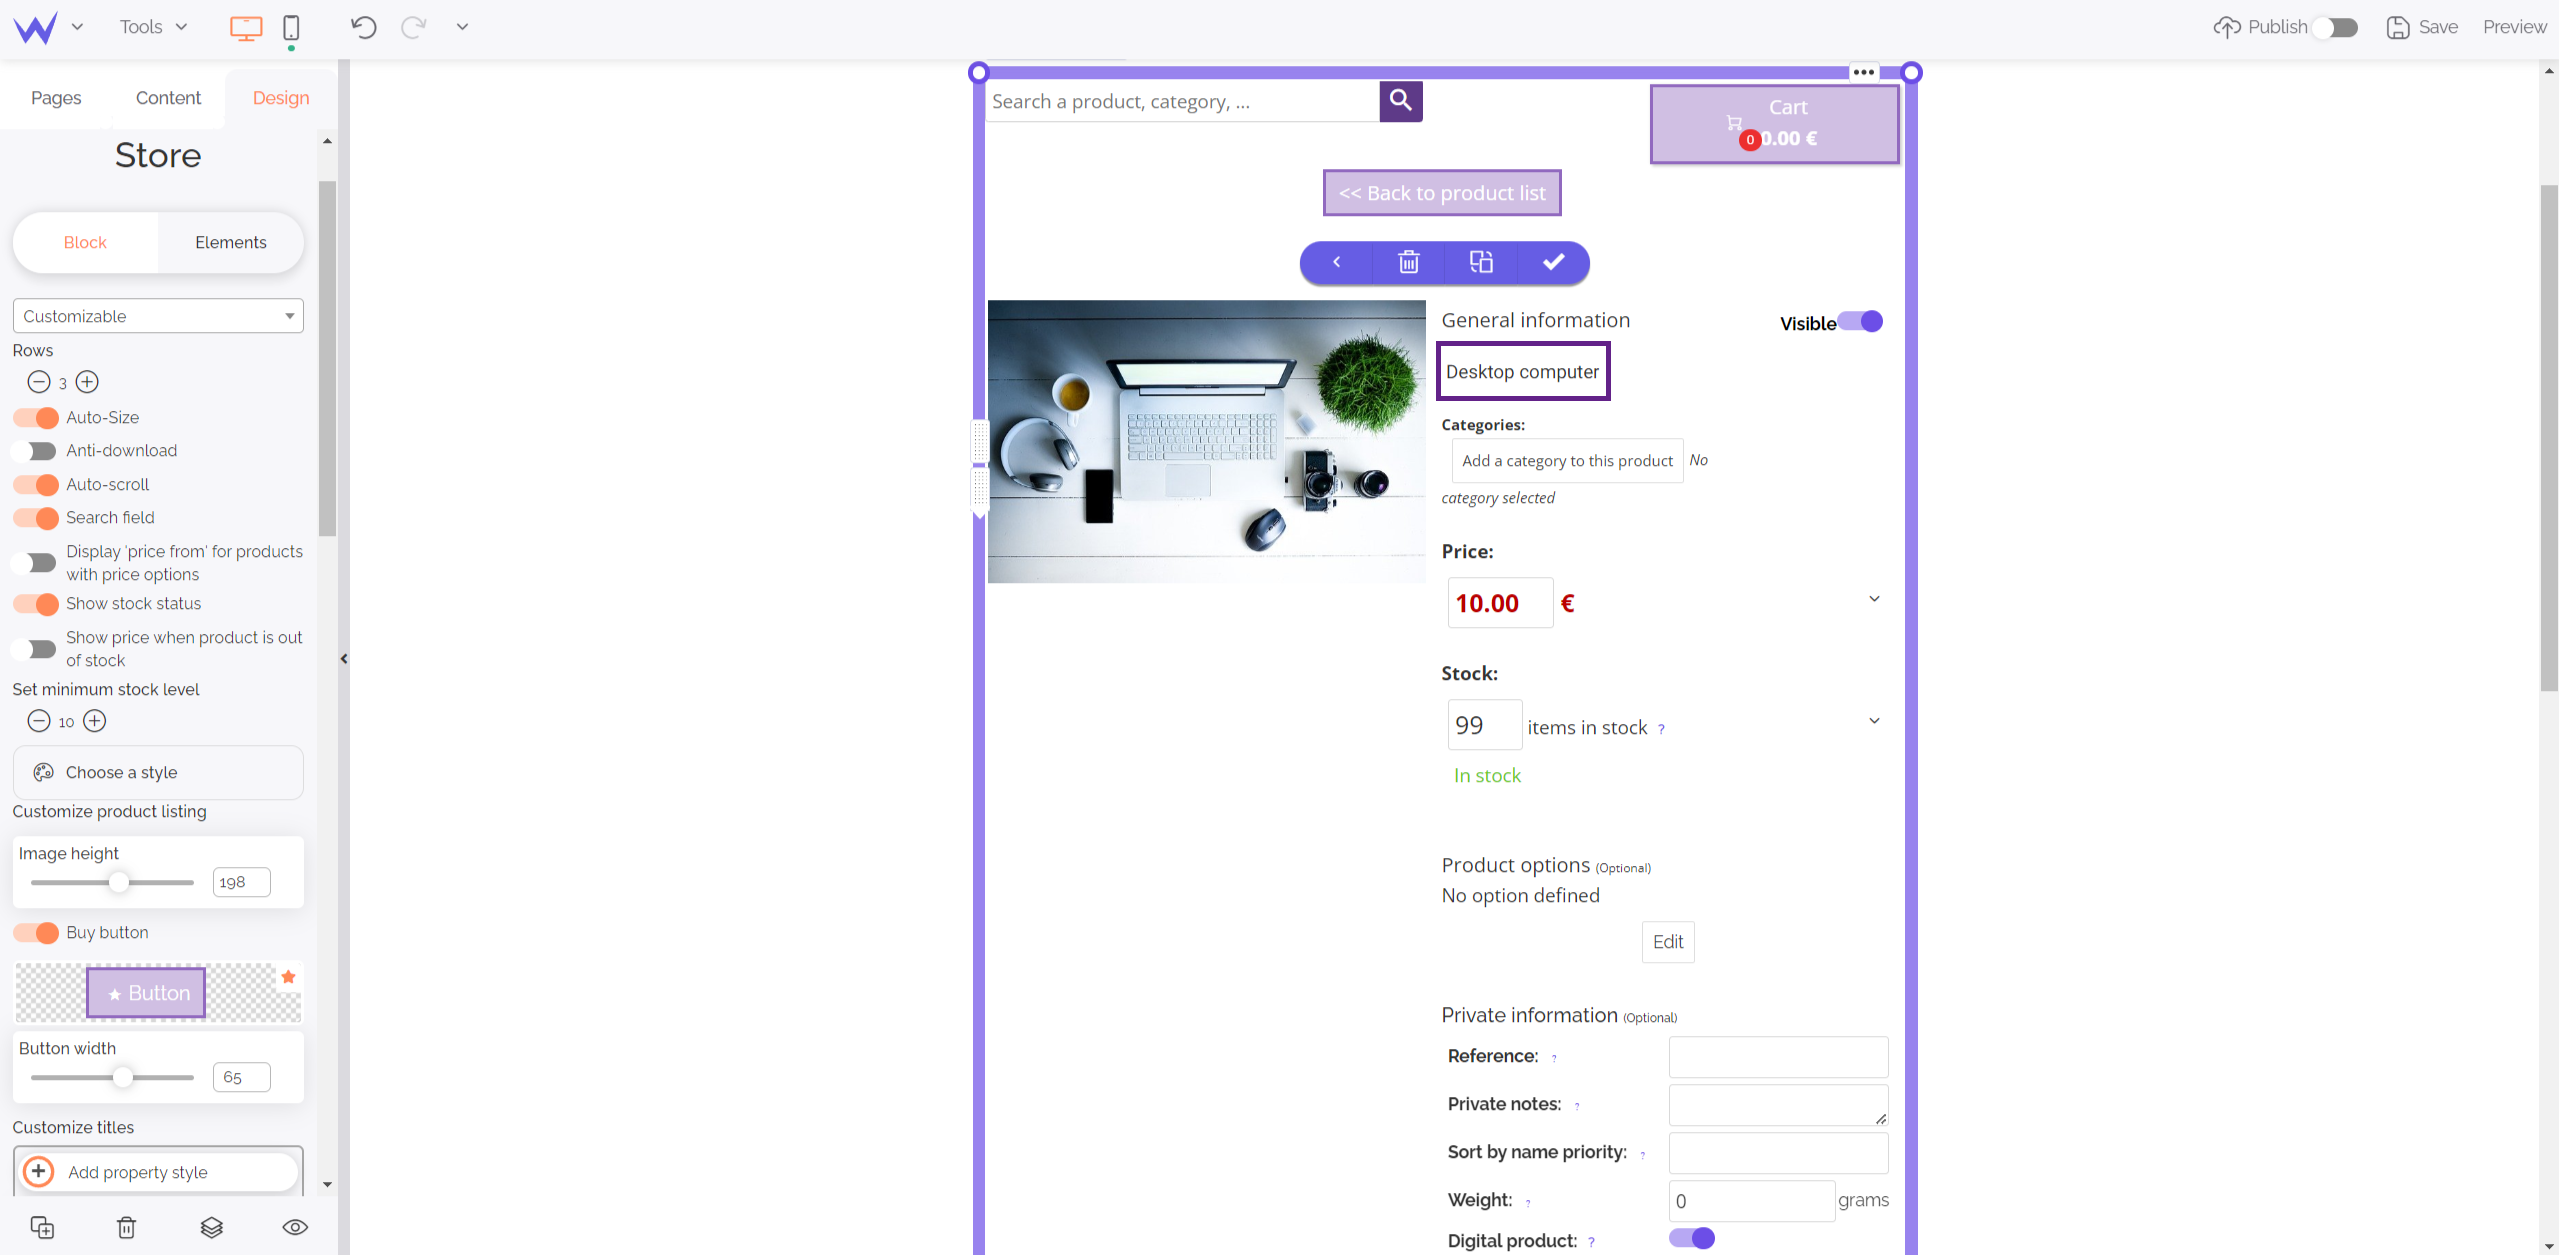Viewport: 2559px width, 1255px height.
Task: Click the Image height value field
Action: coord(241,882)
